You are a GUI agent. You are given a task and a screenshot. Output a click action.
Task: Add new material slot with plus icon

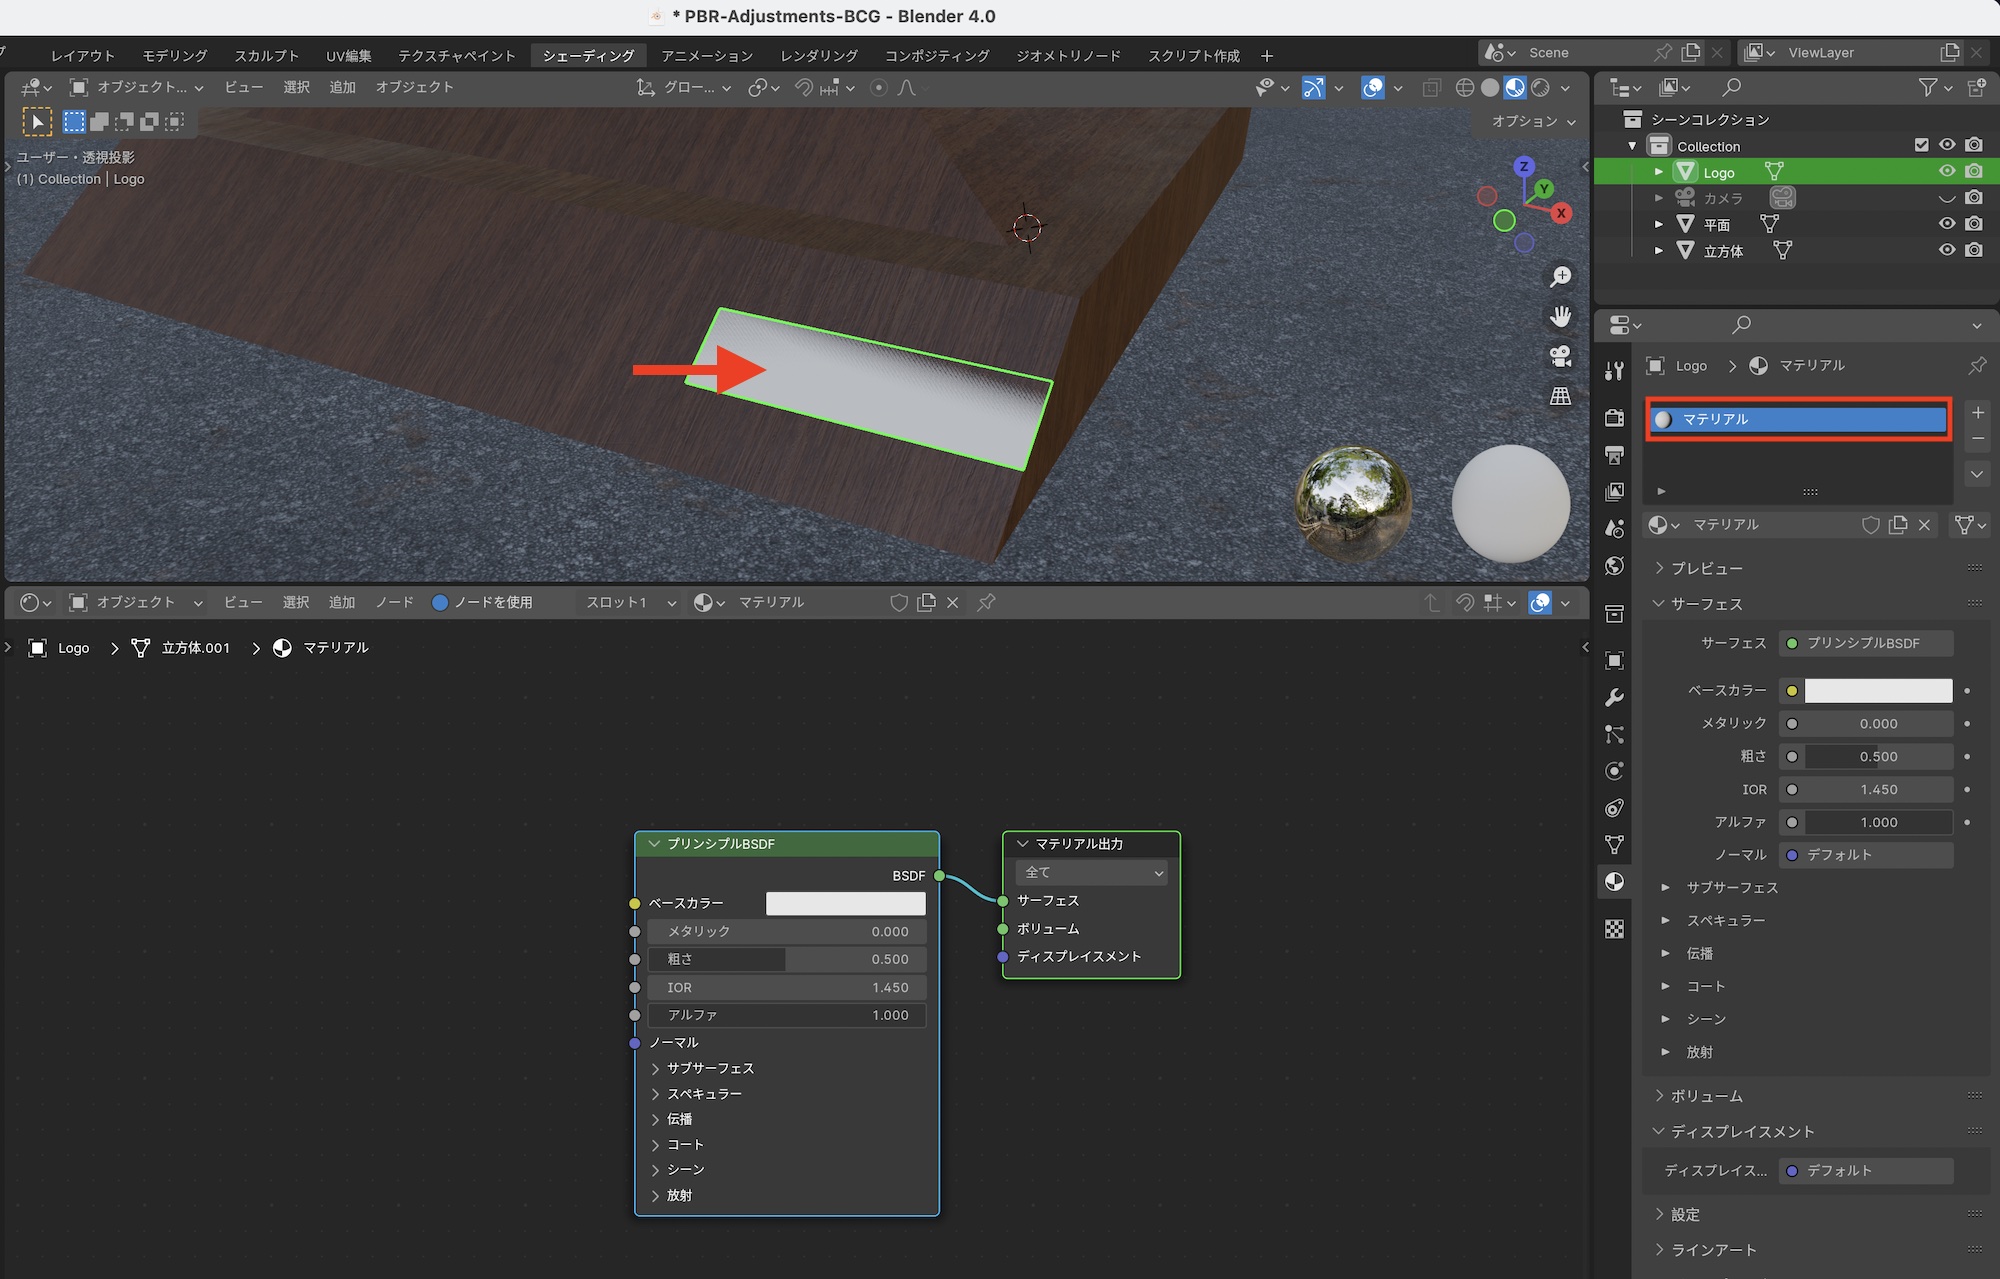click(1977, 413)
